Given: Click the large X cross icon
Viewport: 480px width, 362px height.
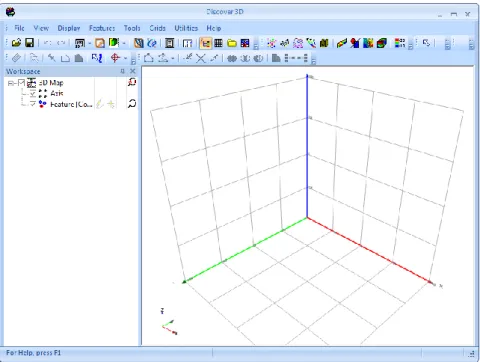Looking at the screenshot, I should pos(201,58).
